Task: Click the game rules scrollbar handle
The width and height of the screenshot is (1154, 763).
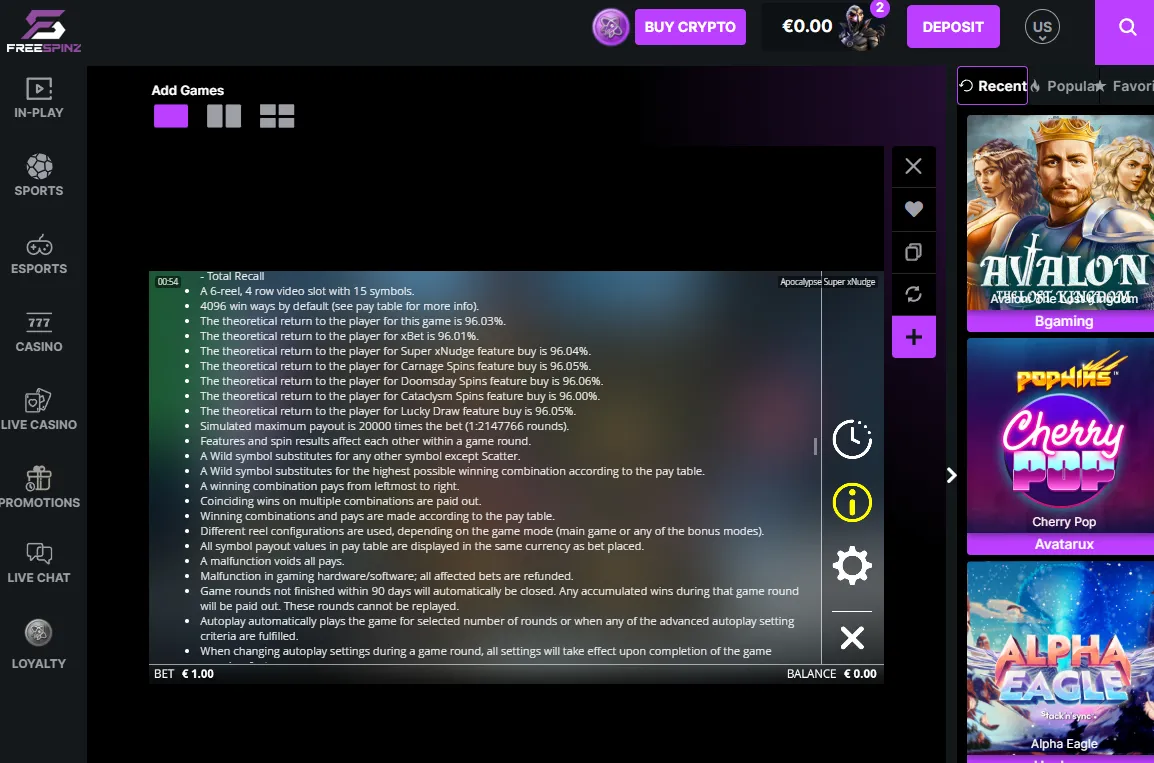Action: tap(815, 446)
